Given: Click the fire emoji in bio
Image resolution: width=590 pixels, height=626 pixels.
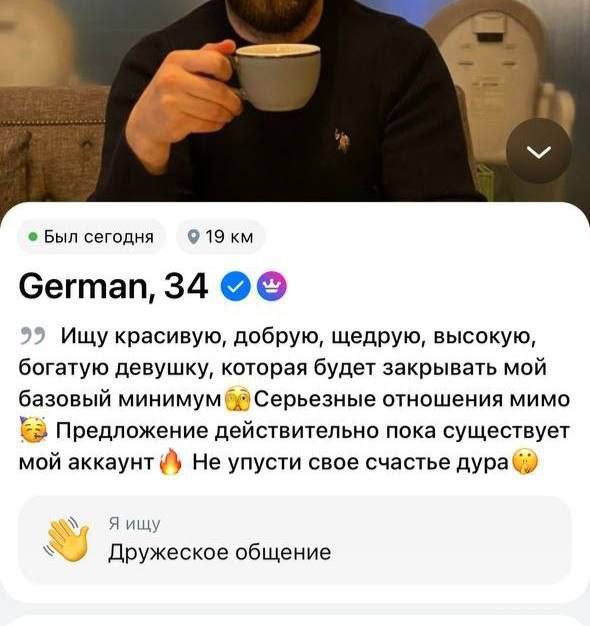Looking at the screenshot, I should [x=171, y=462].
